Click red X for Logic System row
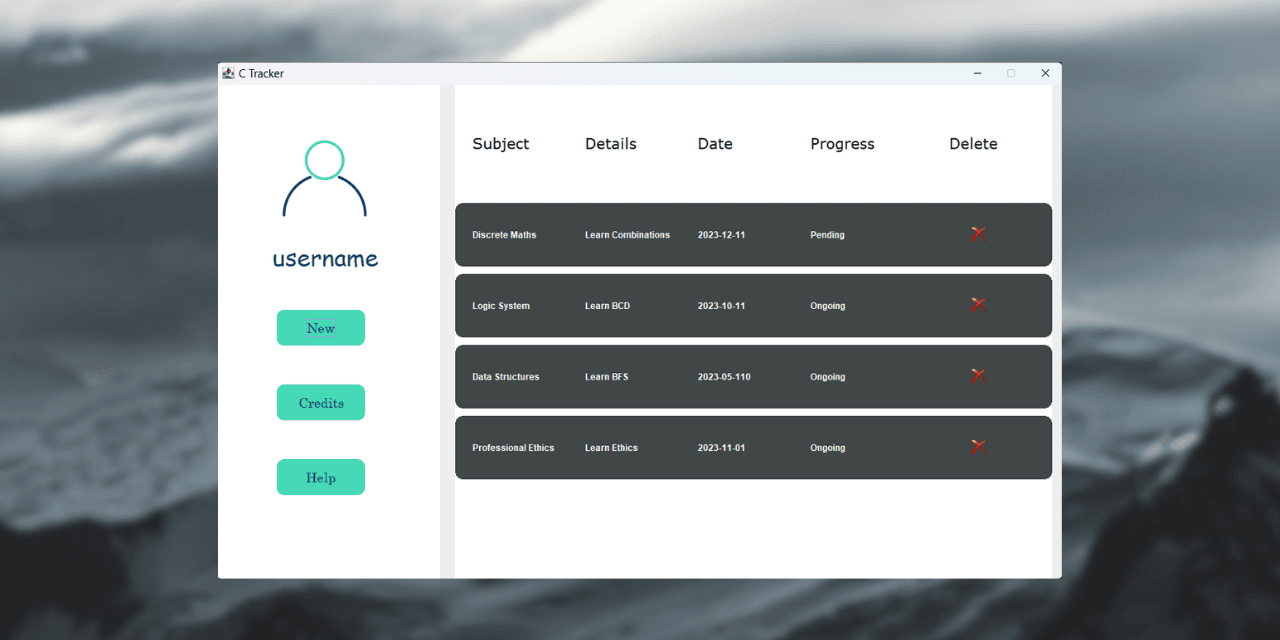This screenshot has width=1280, height=640. (978, 305)
